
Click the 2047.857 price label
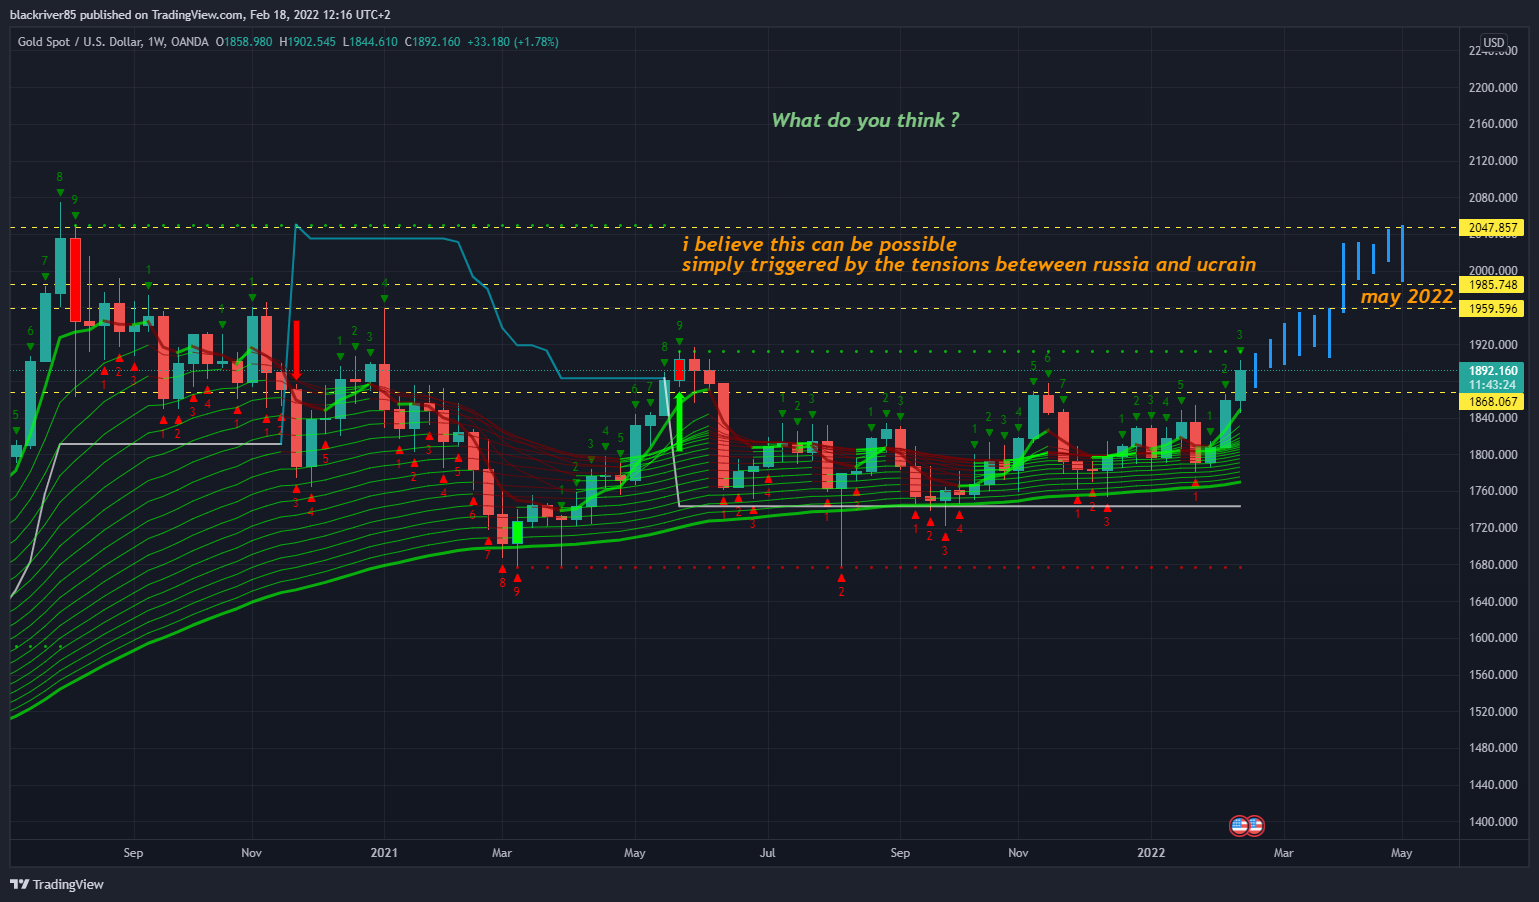[1492, 228]
